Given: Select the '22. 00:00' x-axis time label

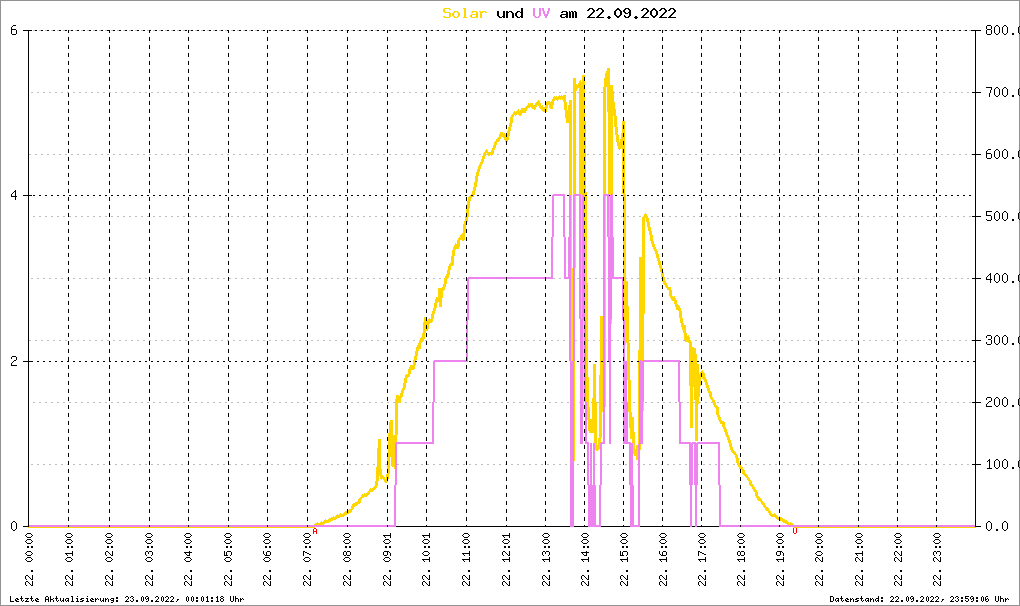Looking at the screenshot, I should coord(29,564).
